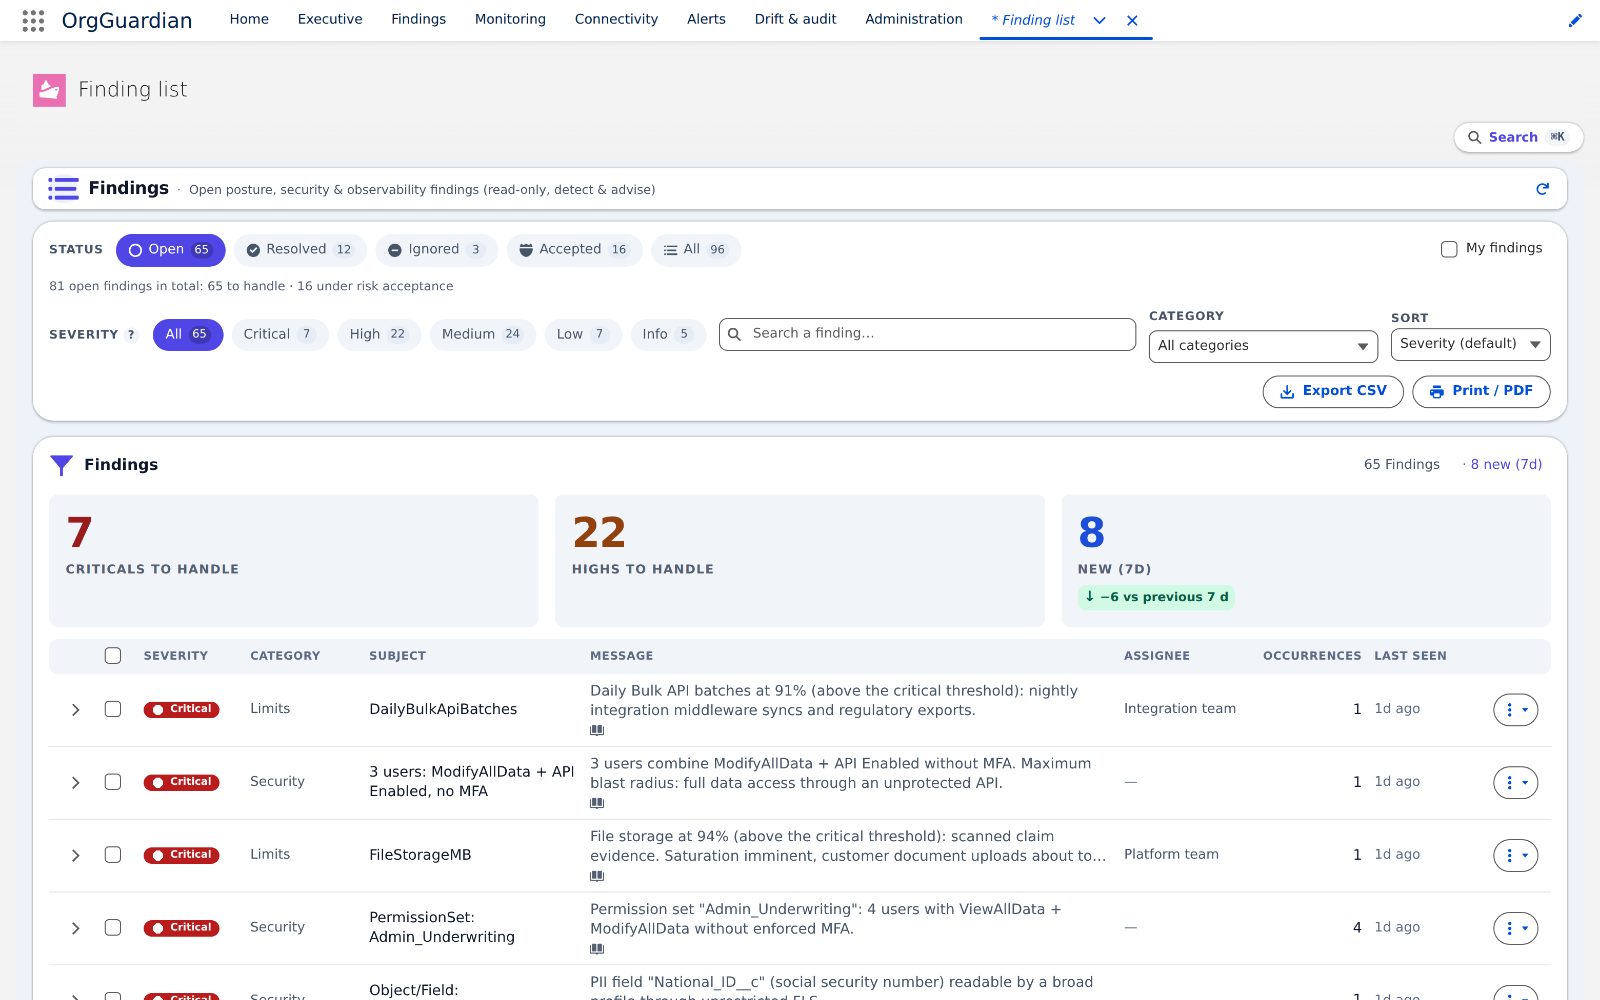Open the global Search box

coord(1518,137)
